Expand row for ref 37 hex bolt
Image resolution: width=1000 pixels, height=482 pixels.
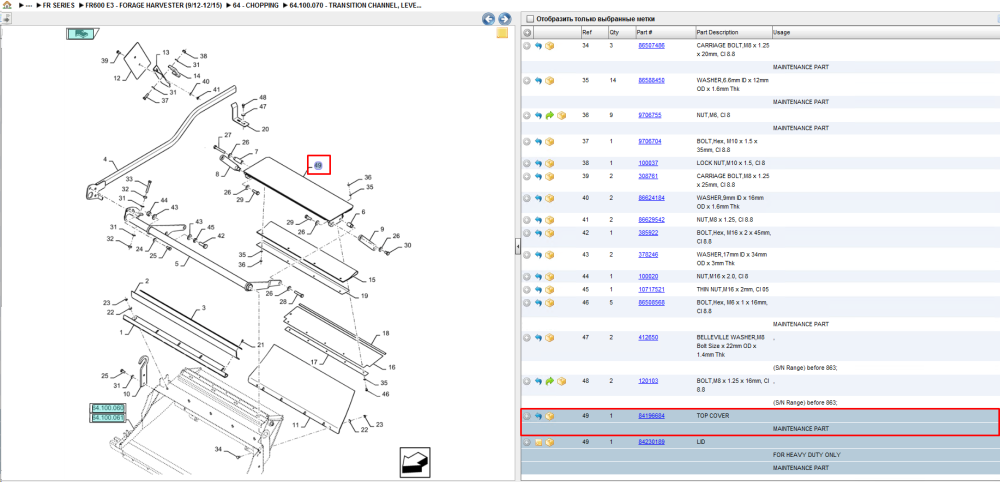[x=527, y=142]
